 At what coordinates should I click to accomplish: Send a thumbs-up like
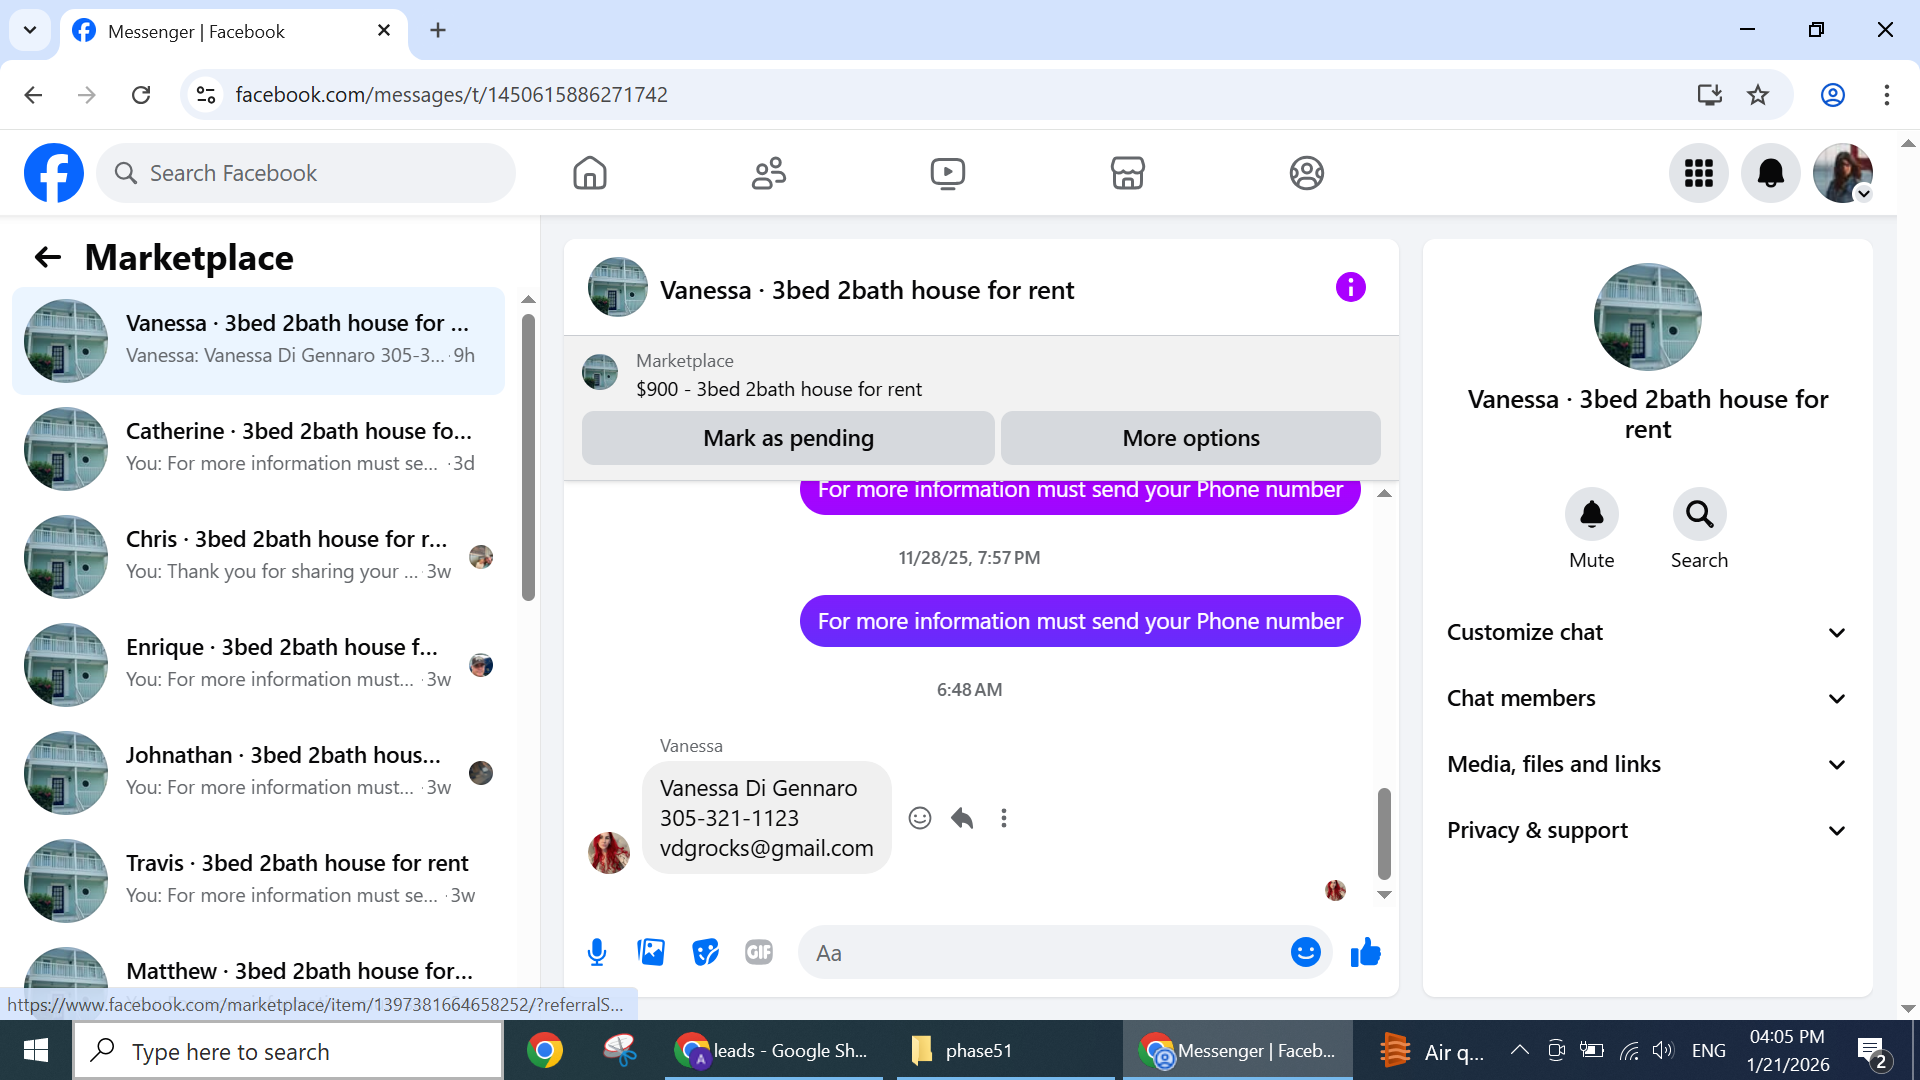(x=1365, y=952)
